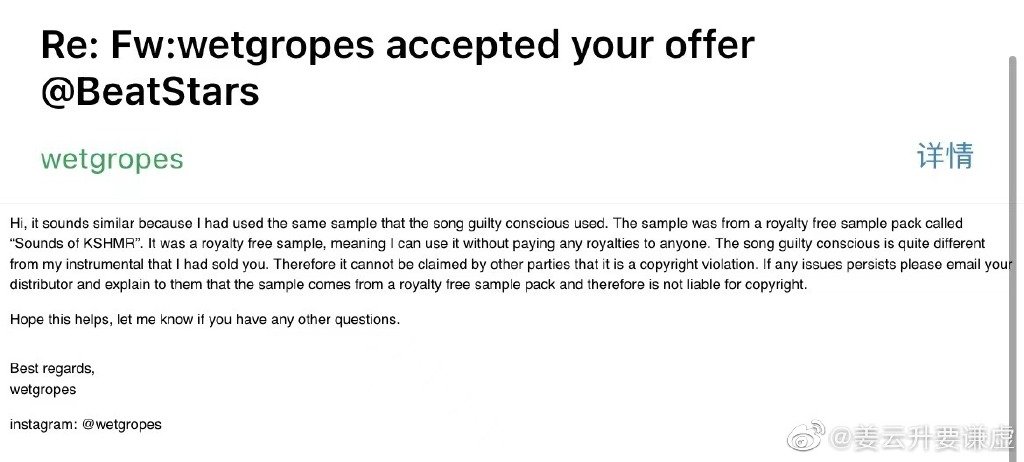The width and height of the screenshot is (1024, 462).
Task: Click the Weibo logo watermark icon
Action: coord(806,436)
